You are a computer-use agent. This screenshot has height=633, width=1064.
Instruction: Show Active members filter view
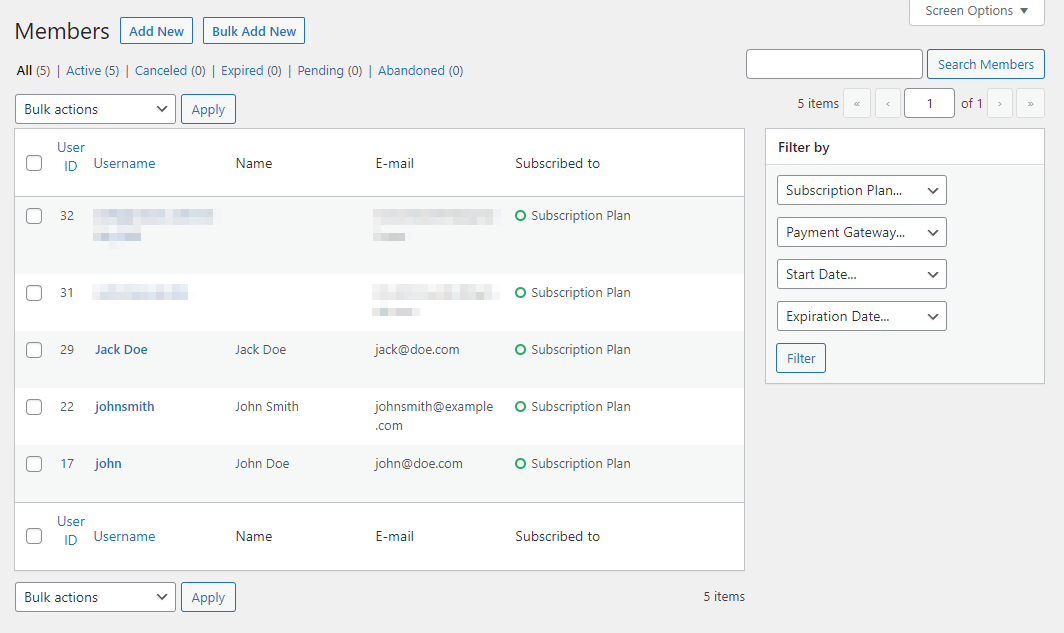click(x=84, y=71)
